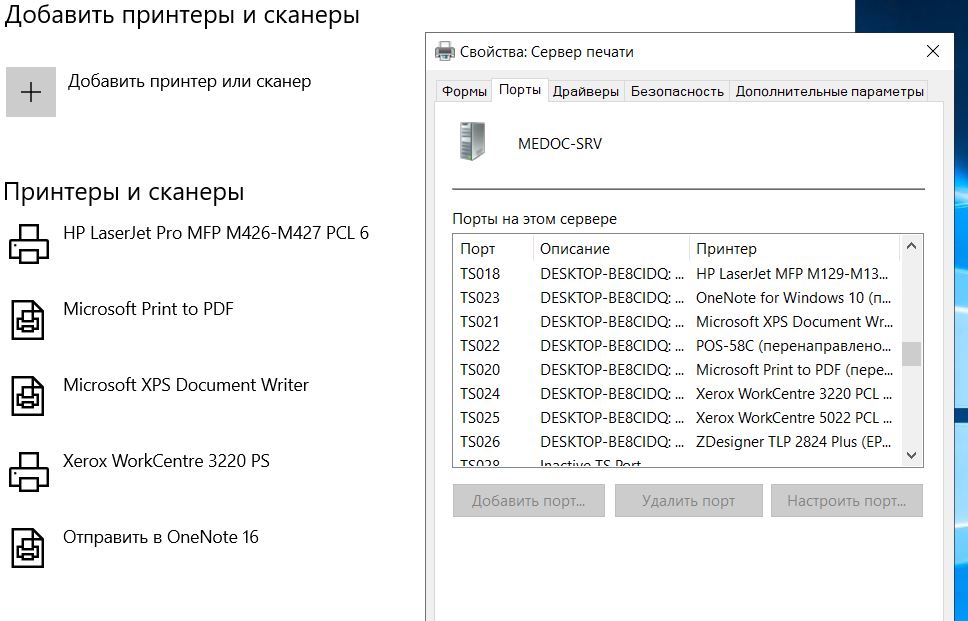This screenshot has width=968, height=621.
Task: Select the Отправить в OneNote 16 icon
Action: tap(28, 548)
